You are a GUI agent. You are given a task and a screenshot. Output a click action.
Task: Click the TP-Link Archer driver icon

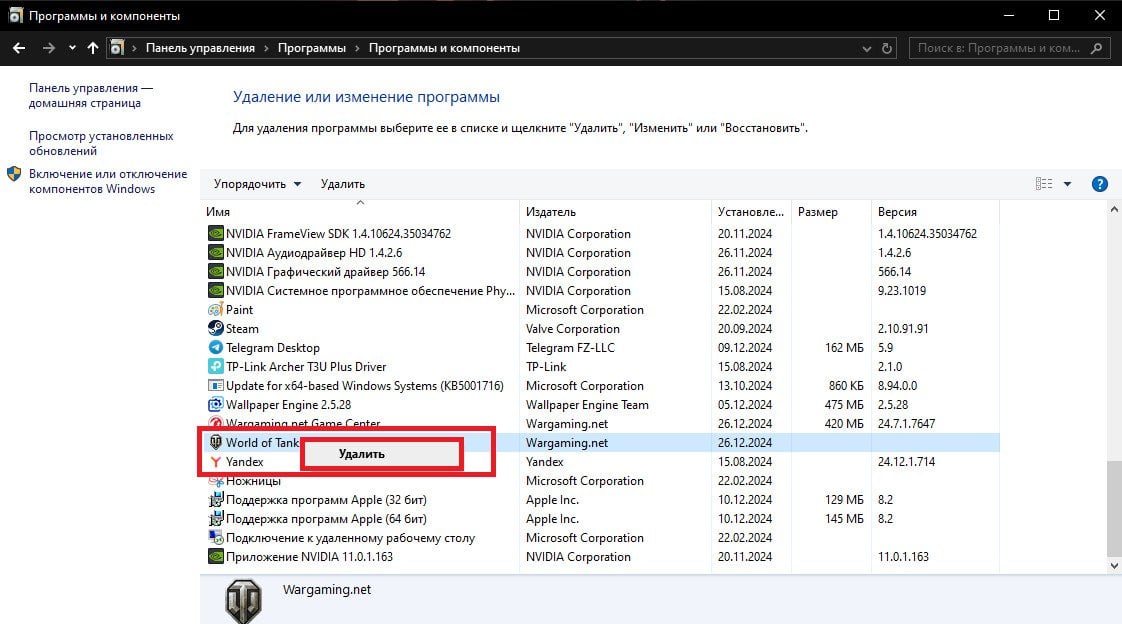tap(215, 366)
